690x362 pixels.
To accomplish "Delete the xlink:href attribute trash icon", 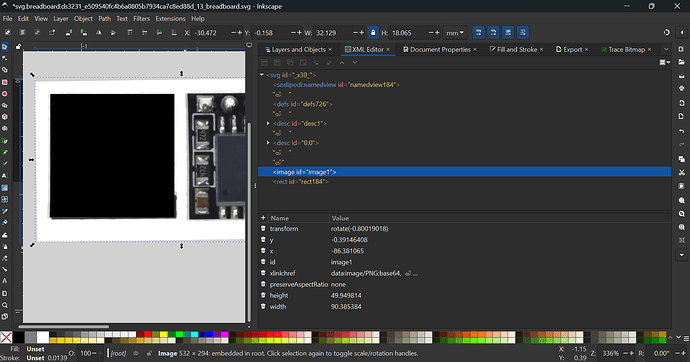I will coord(263,273).
